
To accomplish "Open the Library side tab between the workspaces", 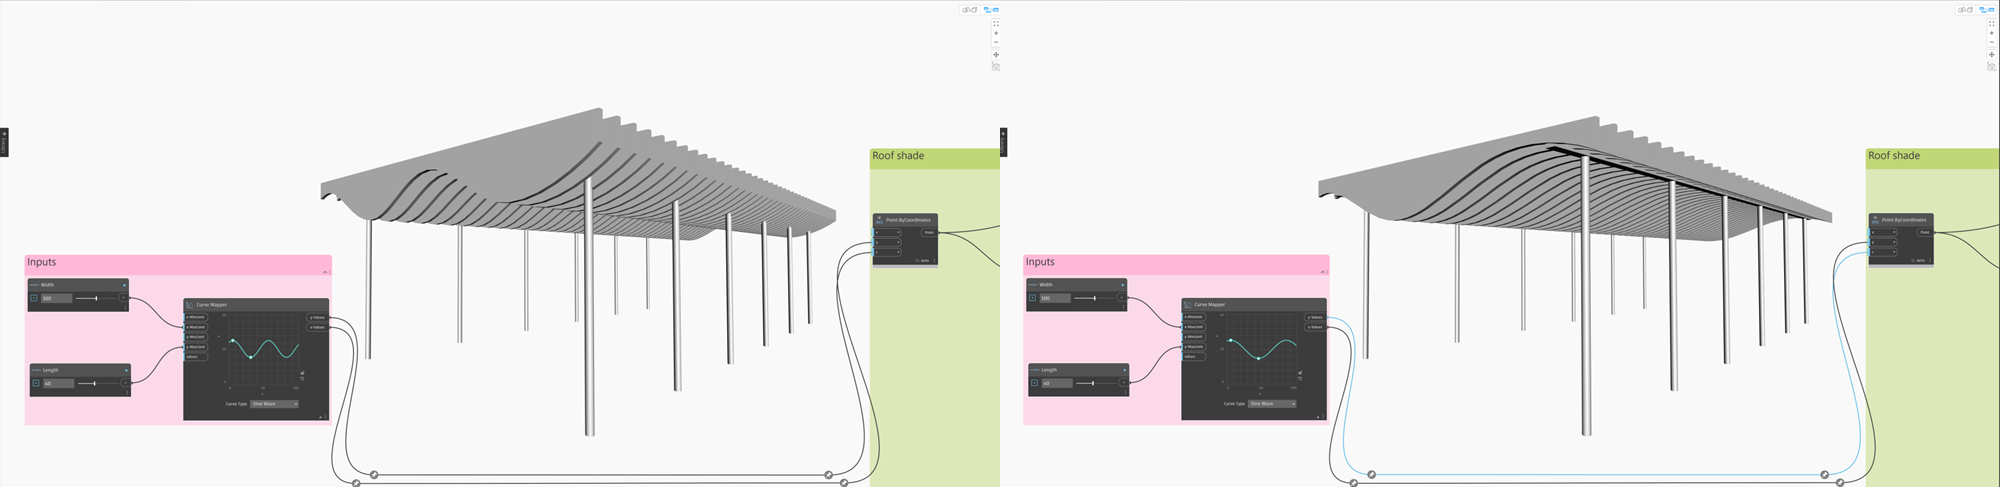I will click(x=1003, y=142).
